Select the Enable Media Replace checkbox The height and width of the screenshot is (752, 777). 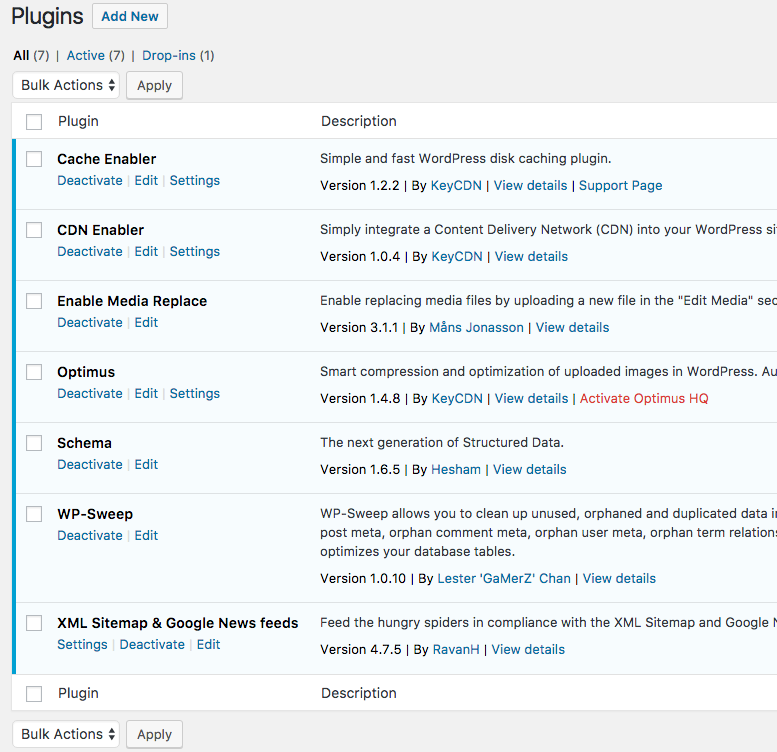point(34,301)
